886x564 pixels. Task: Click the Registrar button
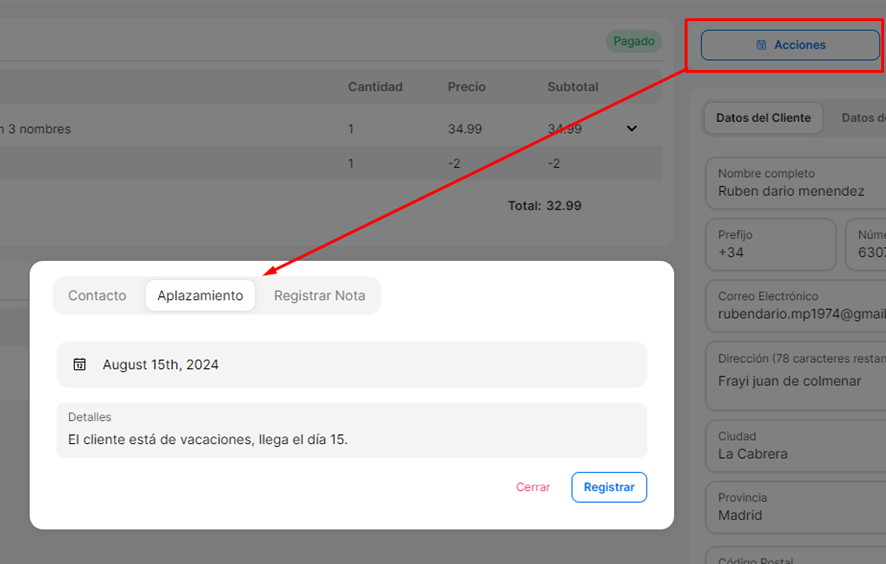pos(609,487)
